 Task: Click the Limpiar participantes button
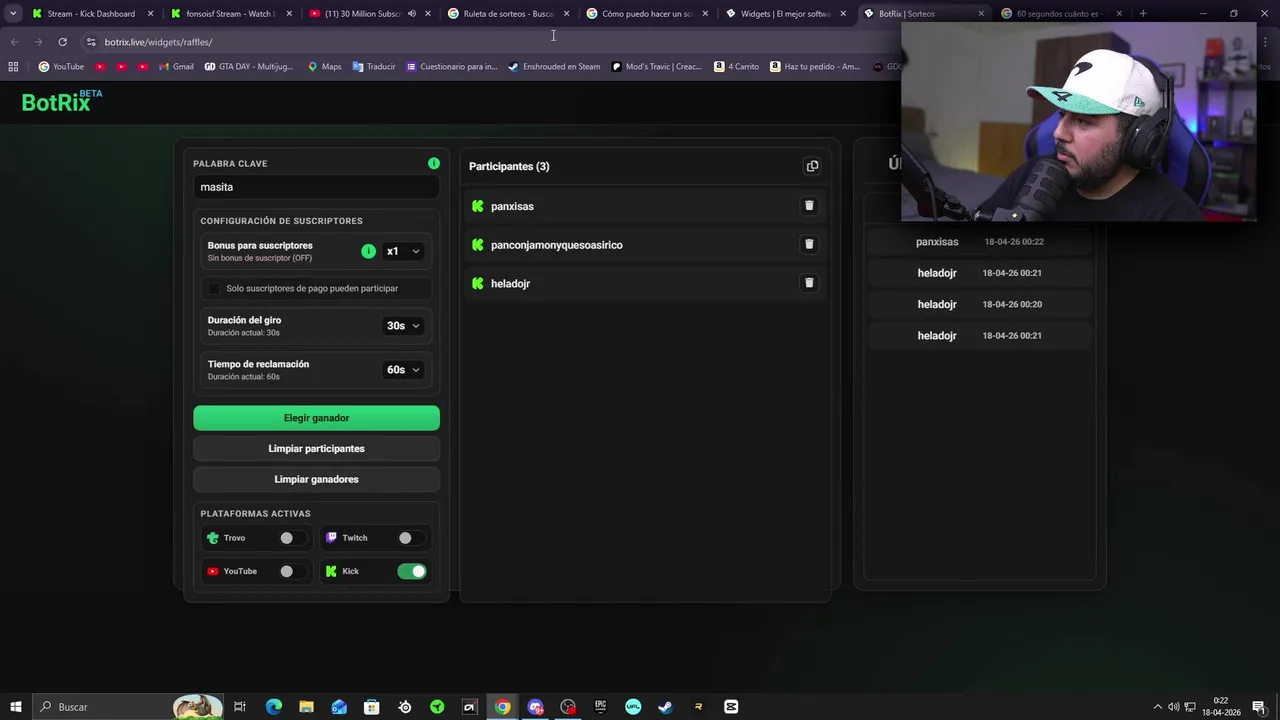pos(316,449)
